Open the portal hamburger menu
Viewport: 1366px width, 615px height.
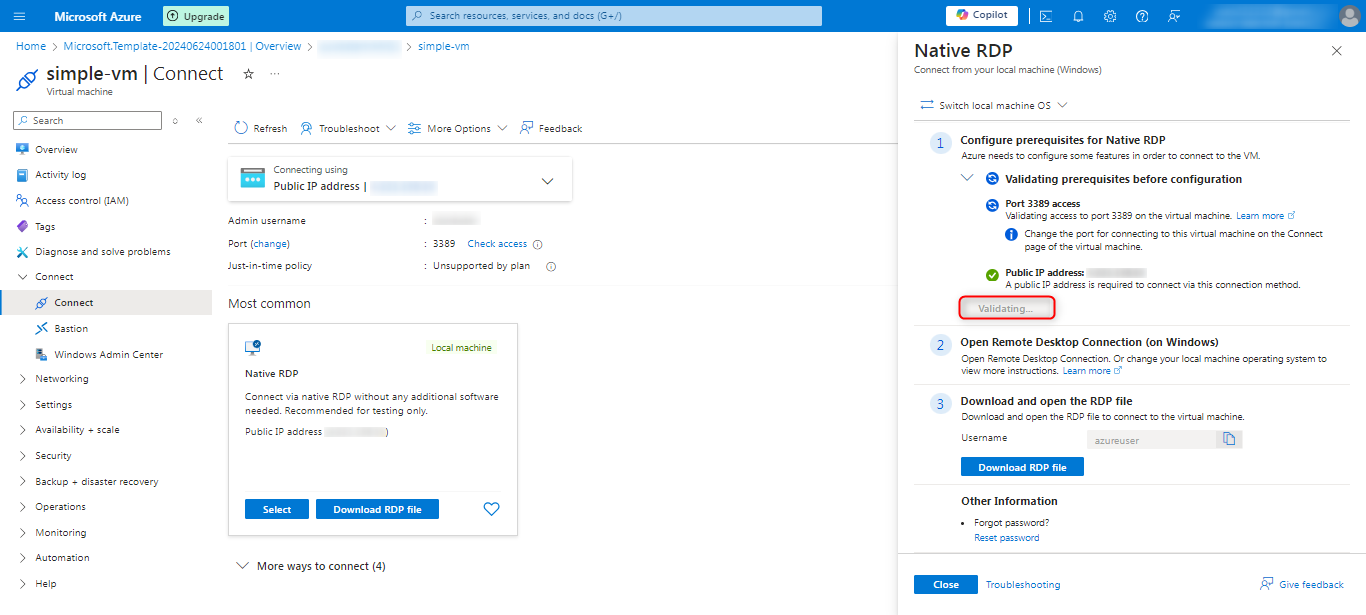click(x=20, y=16)
